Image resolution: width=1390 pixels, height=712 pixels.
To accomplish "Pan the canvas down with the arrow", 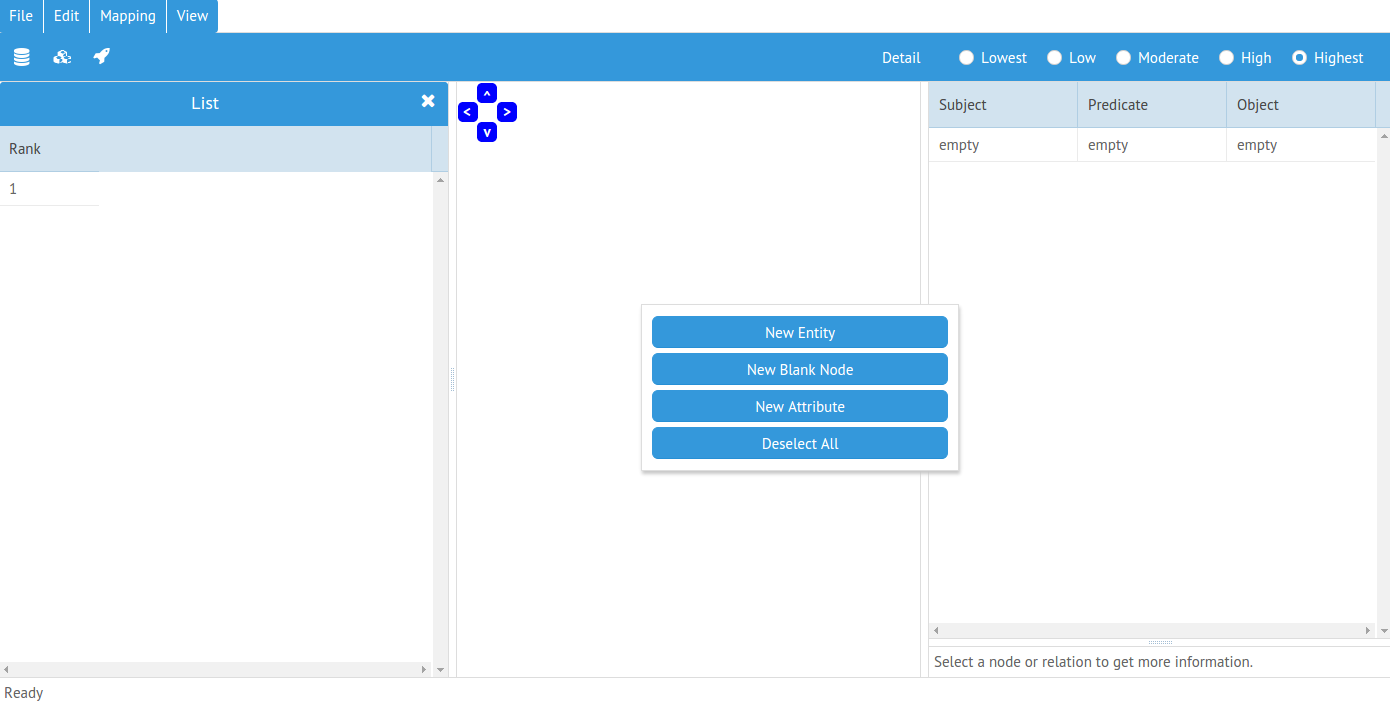I will click(x=487, y=132).
